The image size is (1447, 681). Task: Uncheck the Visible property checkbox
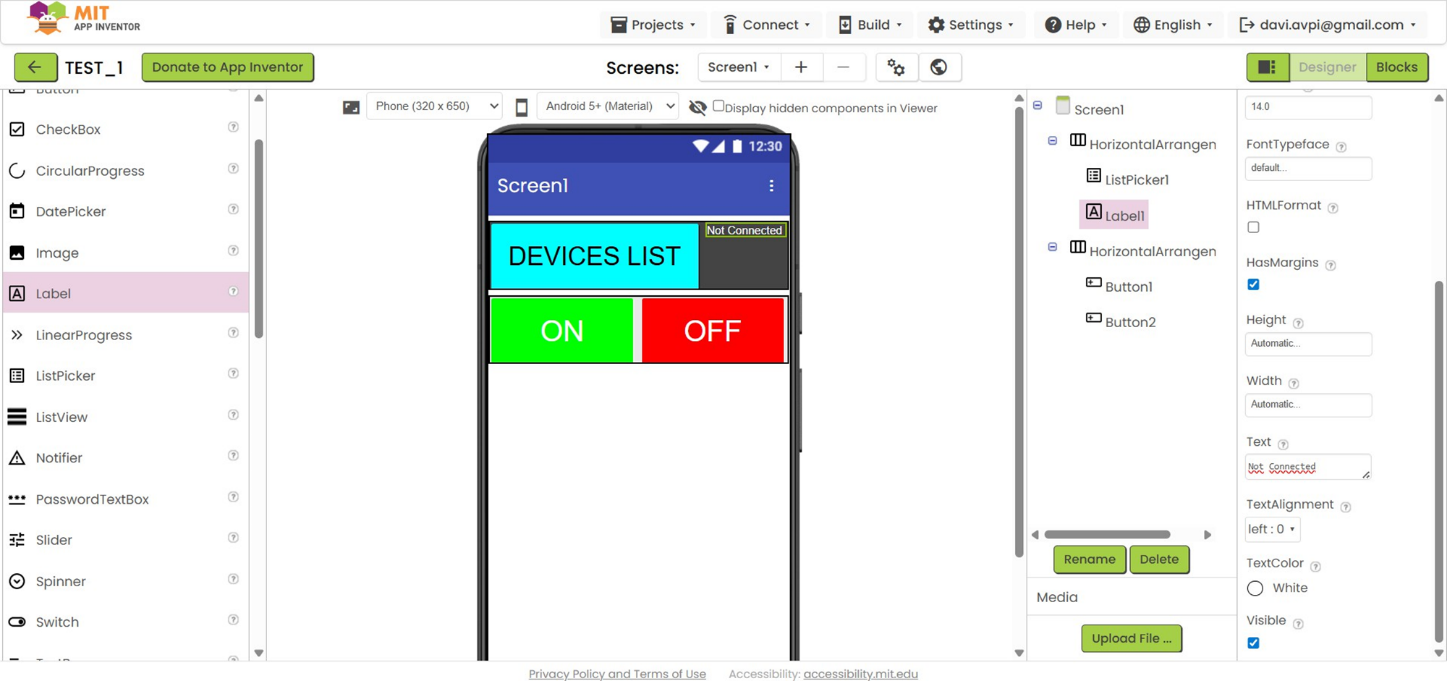[x=1253, y=643]
